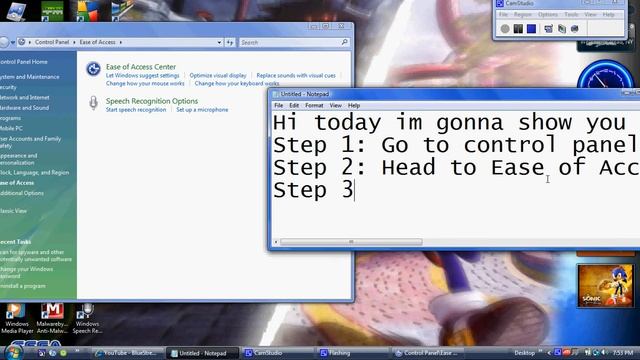The height and width of the screenshot is (360, 640).
Task: Open Ease of Access Center heading link
Action: click(141, 67)
